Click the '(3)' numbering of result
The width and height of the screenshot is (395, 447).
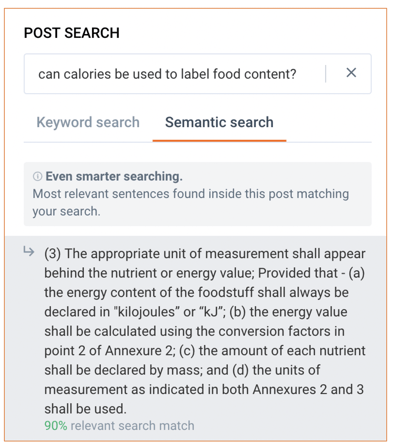coord(53,254)
